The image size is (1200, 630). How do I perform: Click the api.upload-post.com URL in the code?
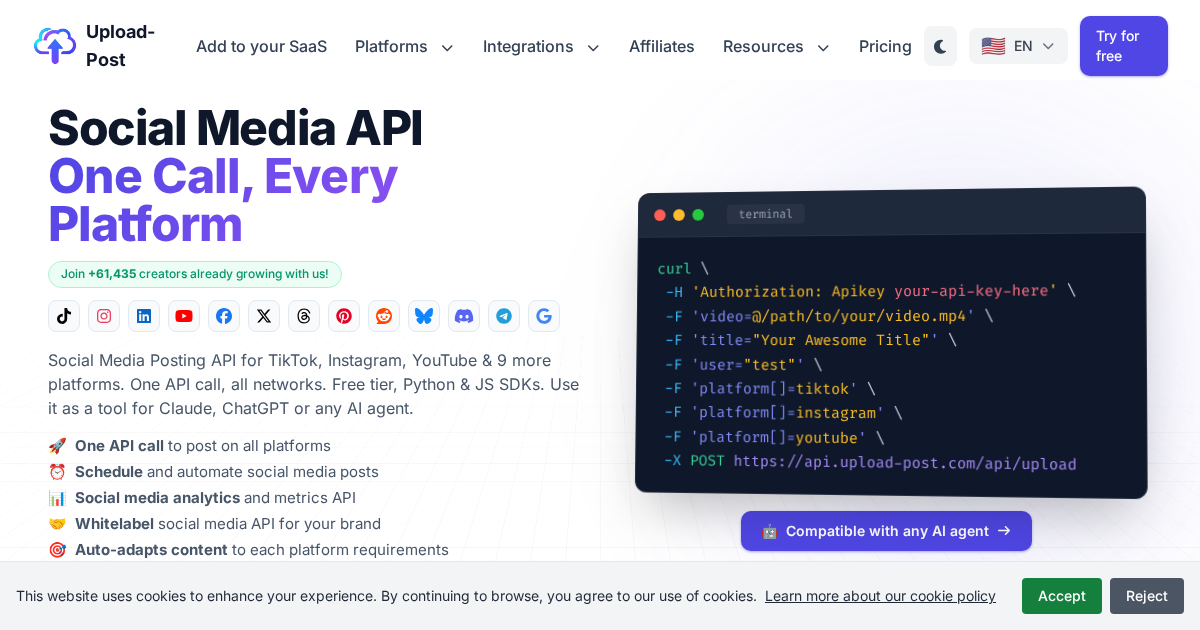(x=905, y=463)
